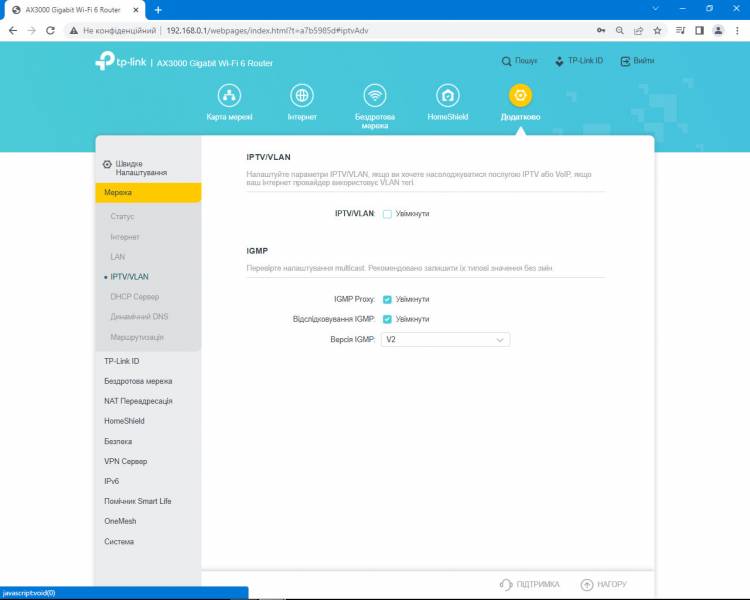Screen dimensions: 750x600
Task: Close the AX3000 Router browser tab
Action: (136, 10)
